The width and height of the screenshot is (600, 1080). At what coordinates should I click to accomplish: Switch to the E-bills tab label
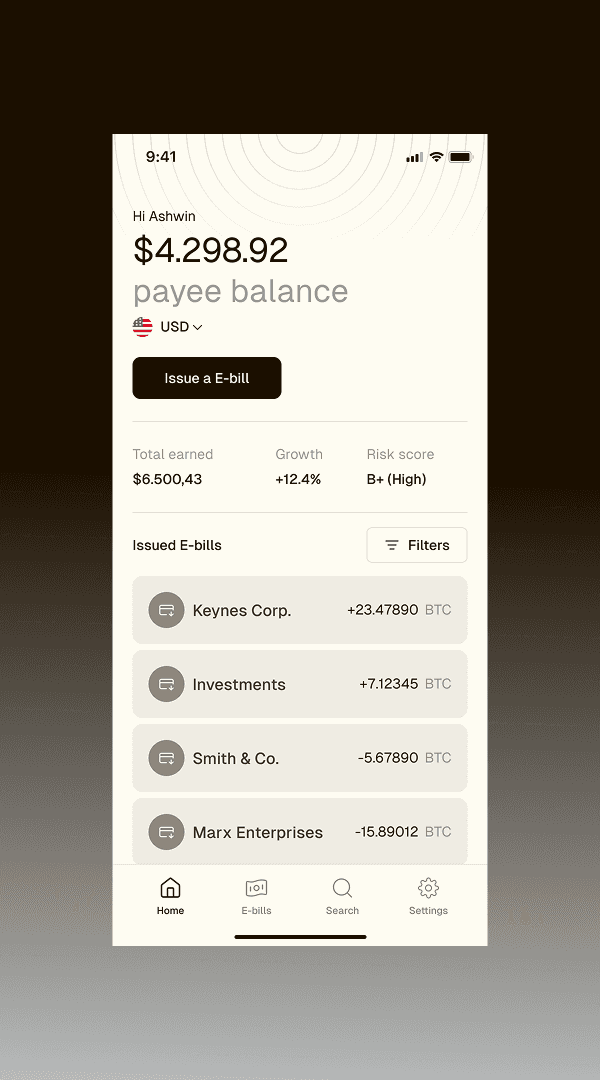256,911
